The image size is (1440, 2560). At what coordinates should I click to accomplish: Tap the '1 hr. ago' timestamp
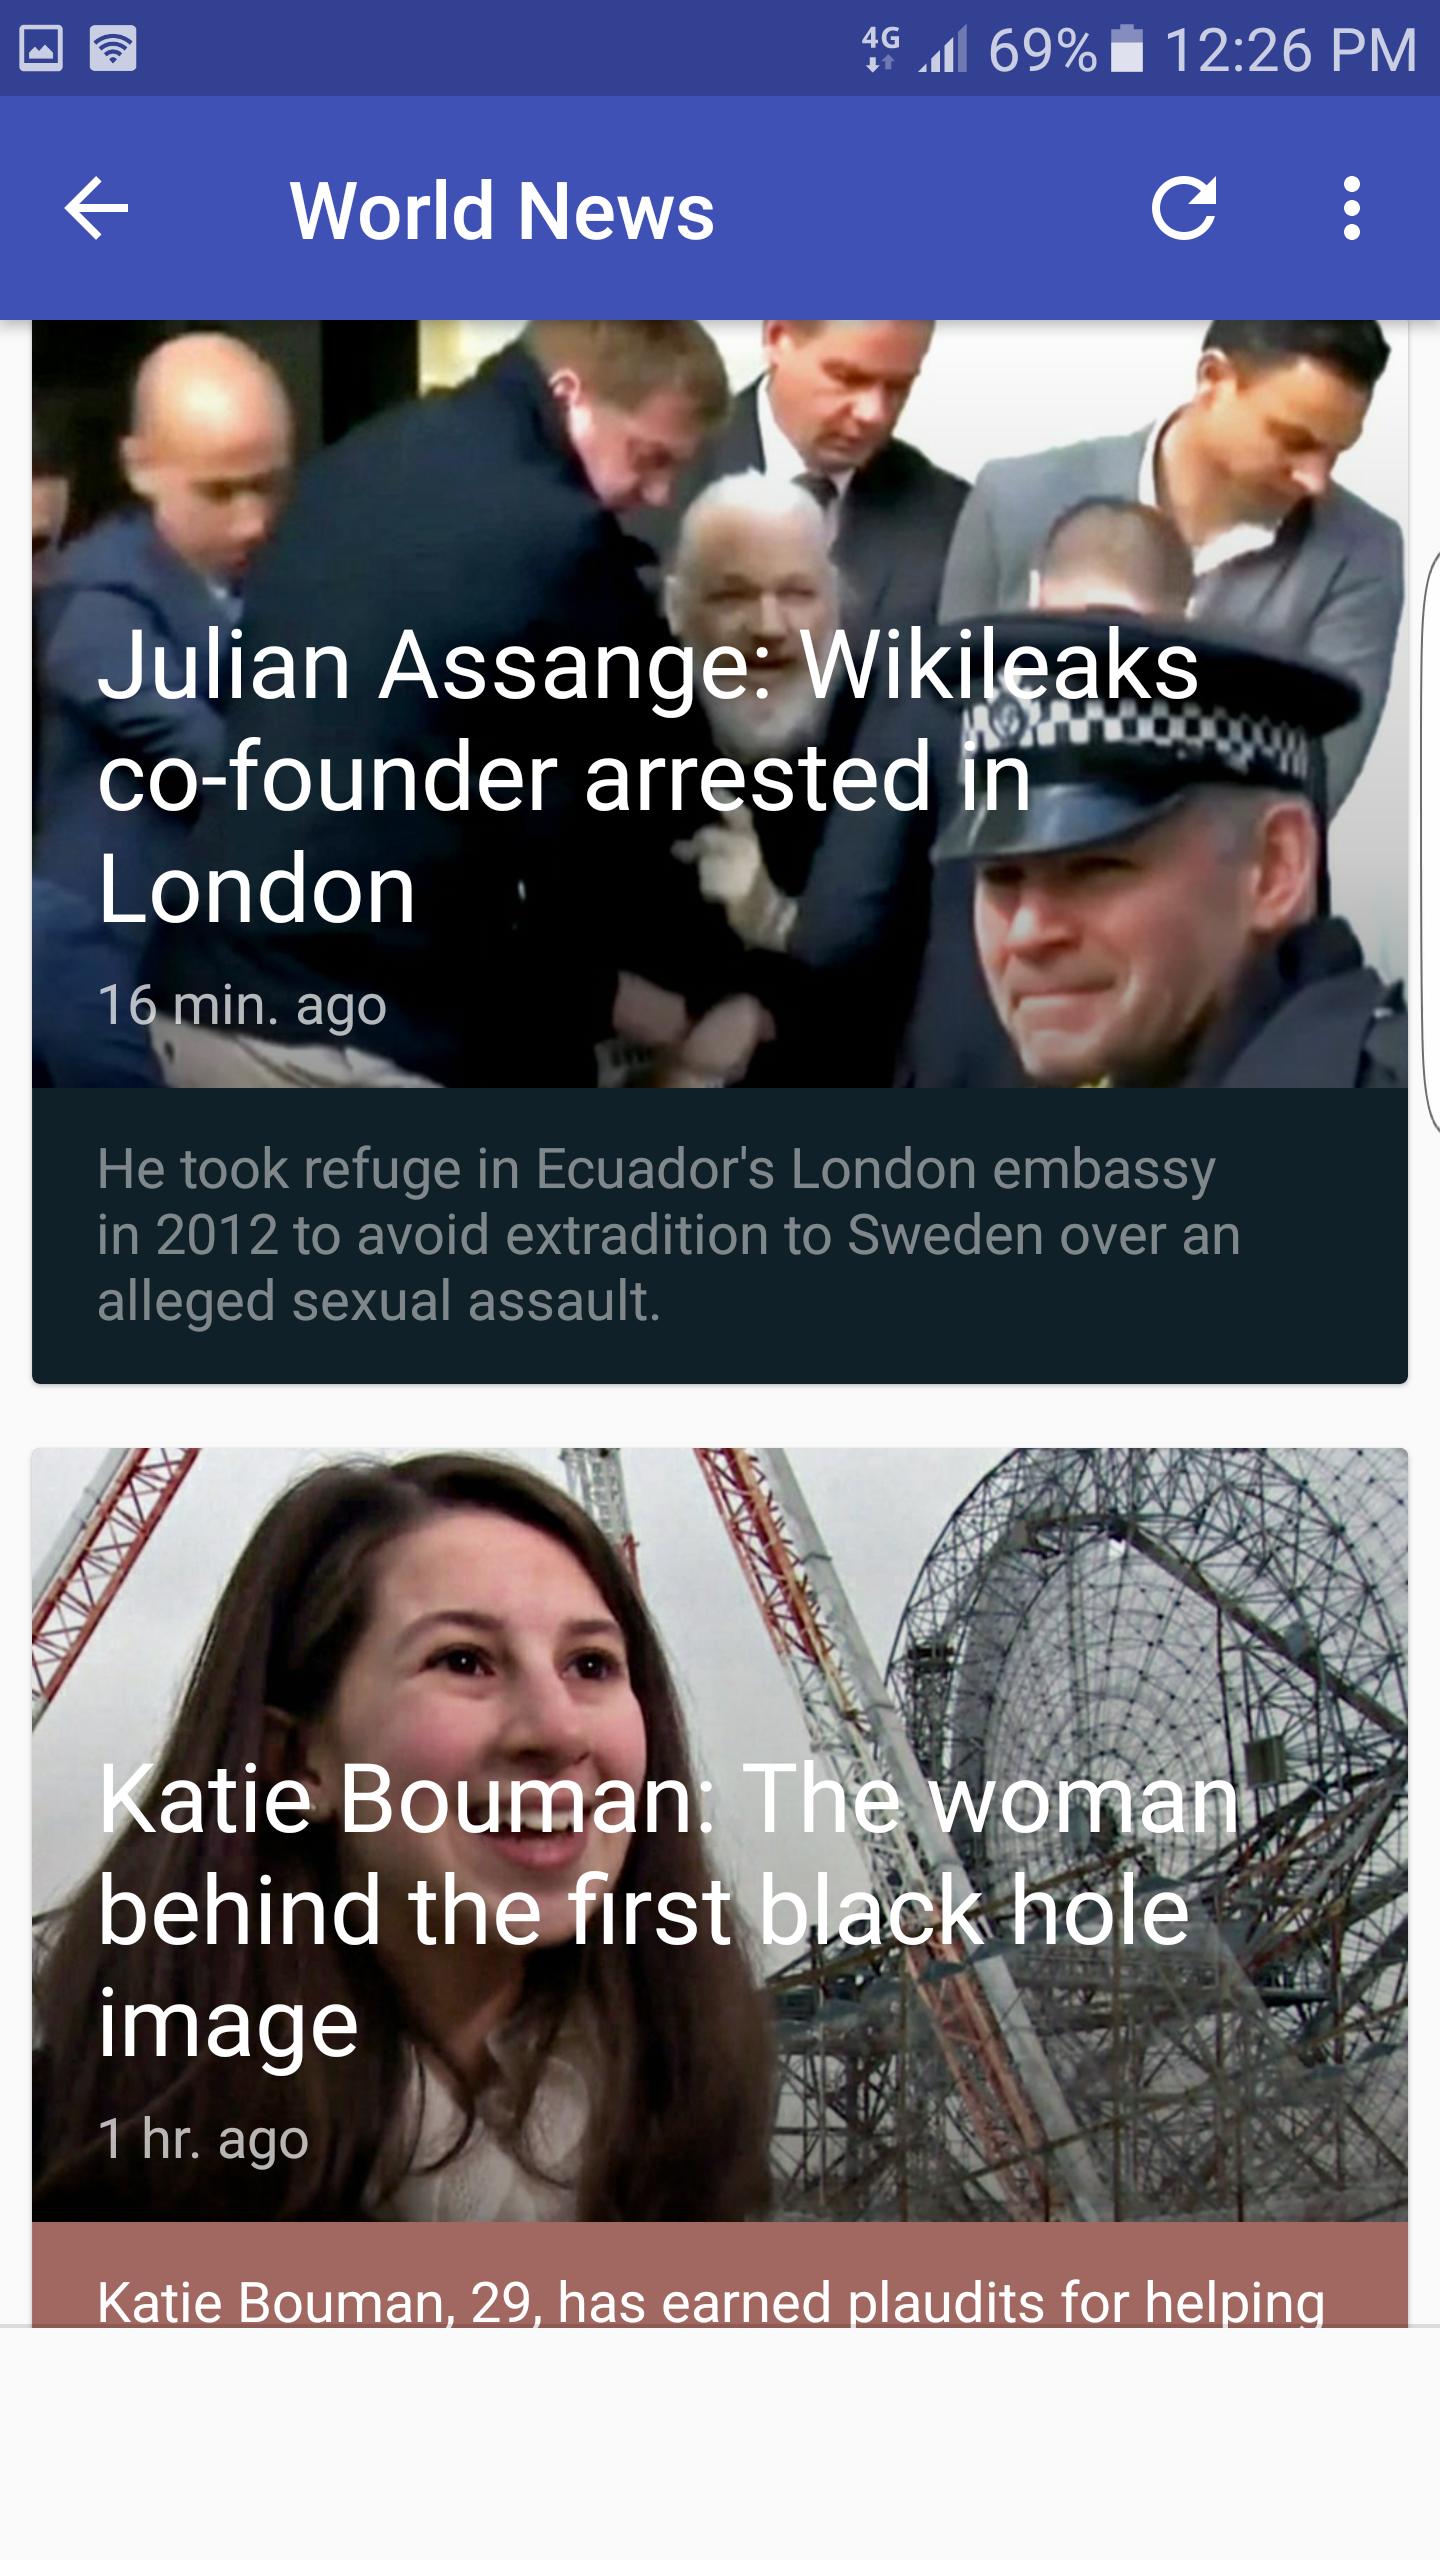click(x=203, y=2139)
